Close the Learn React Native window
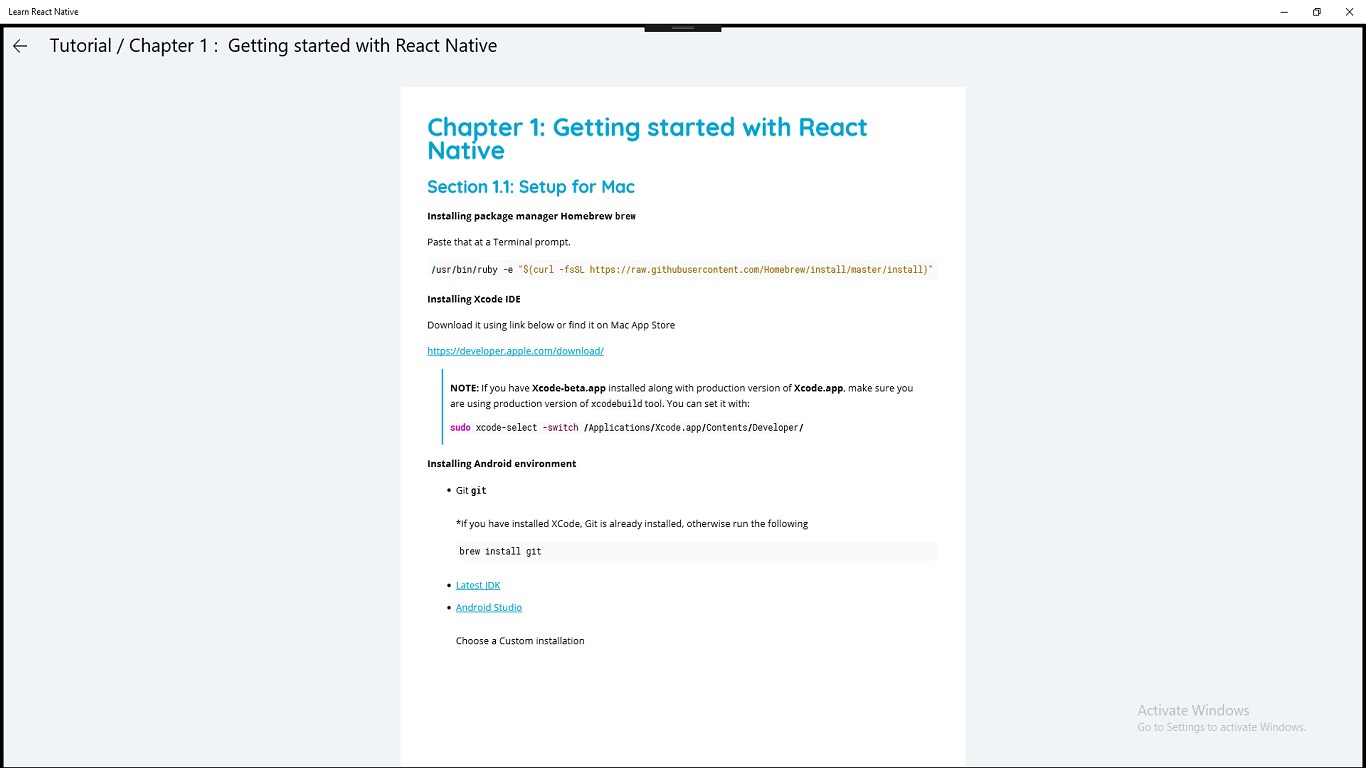 click(1349, 12)
